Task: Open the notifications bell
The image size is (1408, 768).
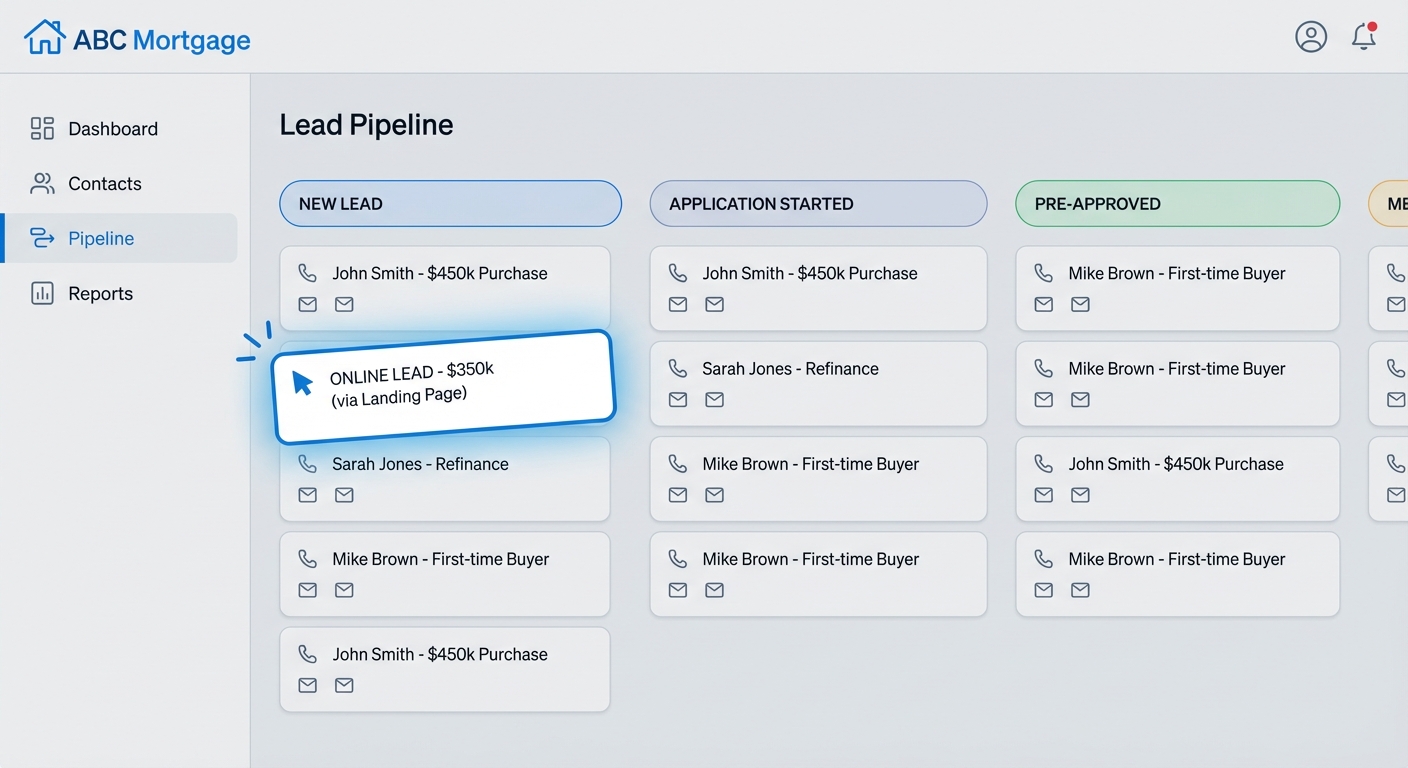Action: point(1364,36)
